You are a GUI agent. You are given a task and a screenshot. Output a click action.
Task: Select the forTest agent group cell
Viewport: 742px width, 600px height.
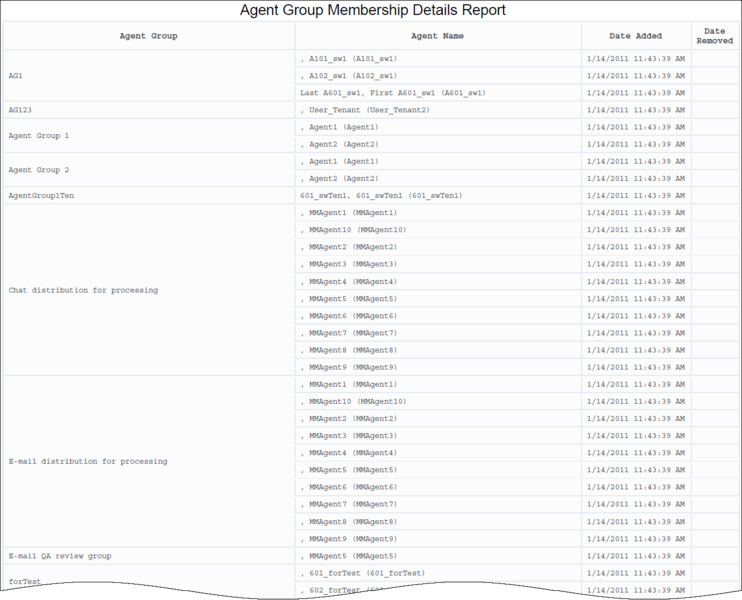pyautogui.click(x=24, y=581)
